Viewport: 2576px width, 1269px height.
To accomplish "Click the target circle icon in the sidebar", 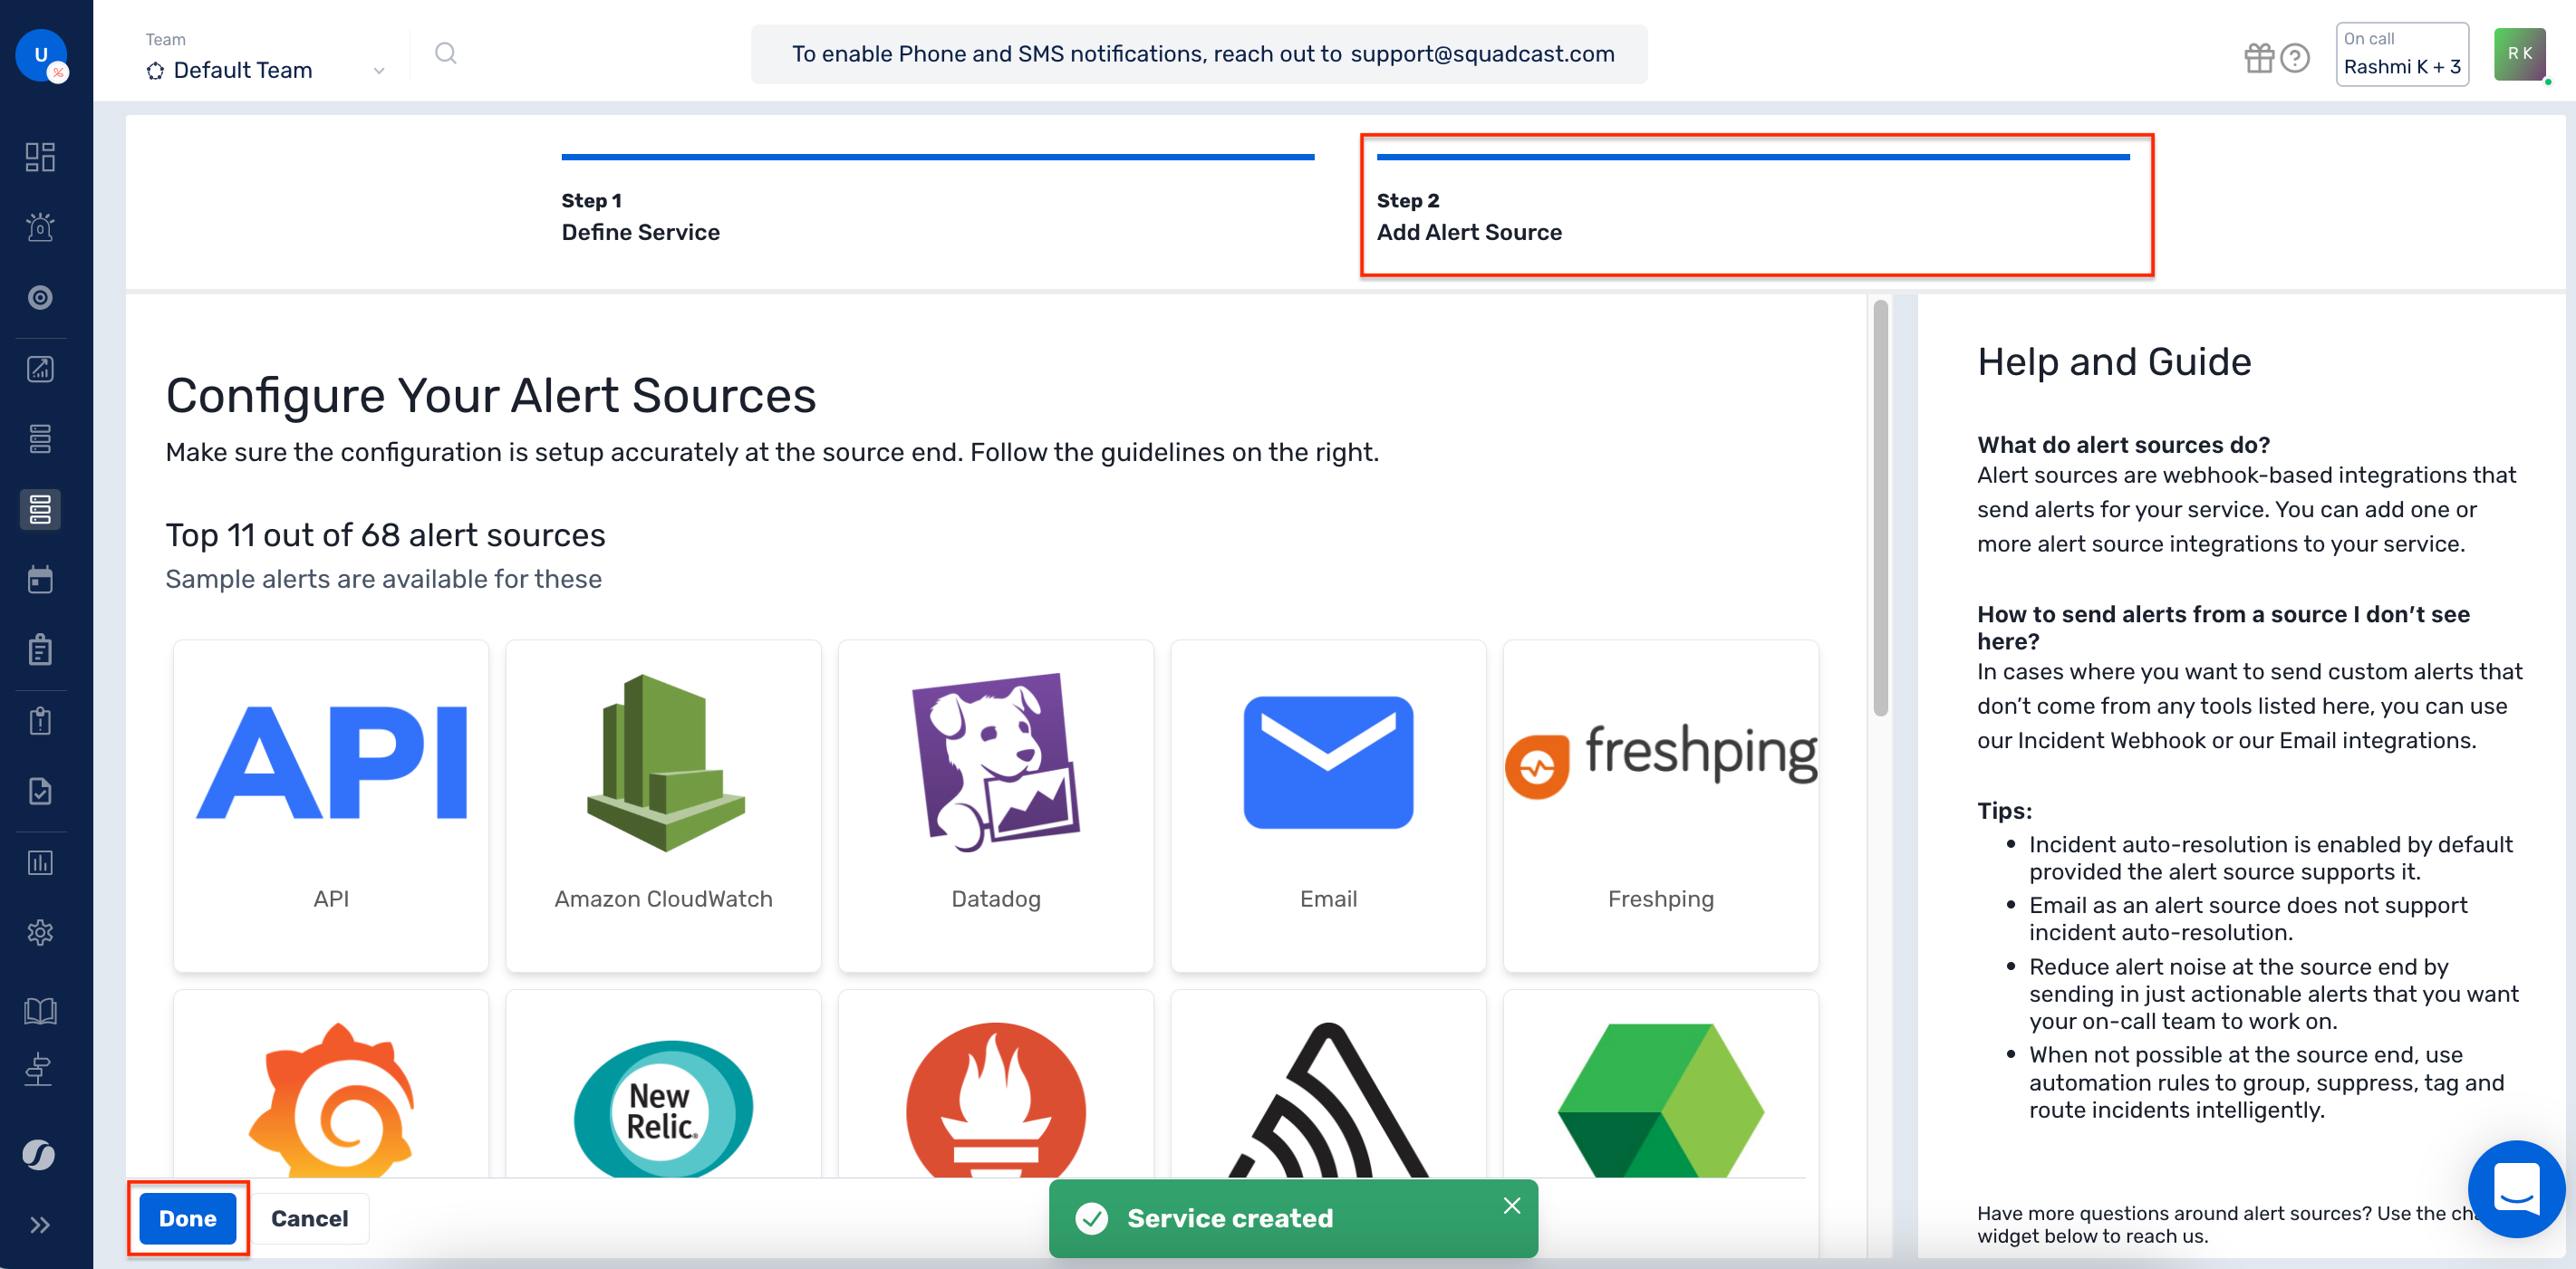I will click(40, 298).
